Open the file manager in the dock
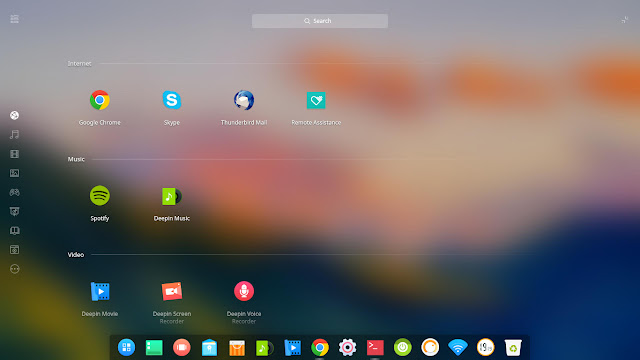The width and height of the screenshot is (640, 360). pos(209,347)
